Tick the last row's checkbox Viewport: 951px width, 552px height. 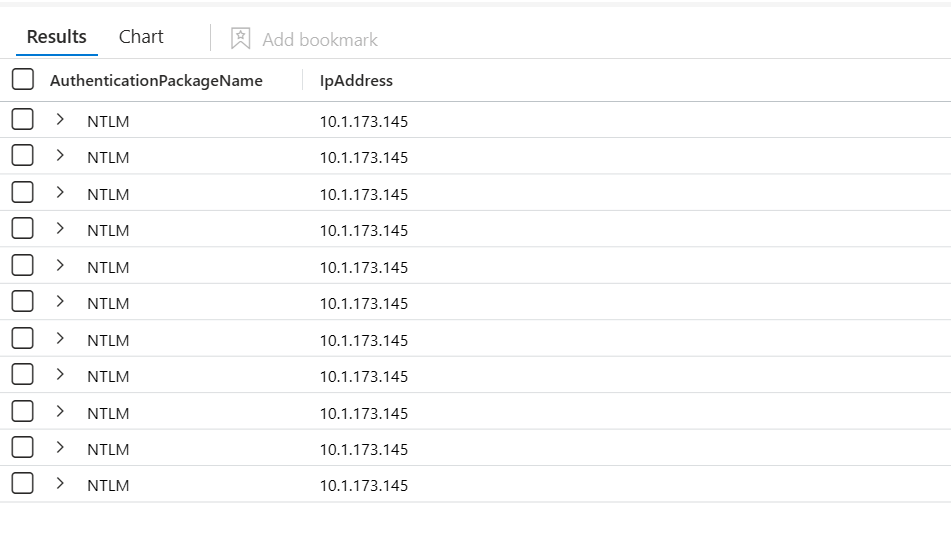(x=23, y=484)
